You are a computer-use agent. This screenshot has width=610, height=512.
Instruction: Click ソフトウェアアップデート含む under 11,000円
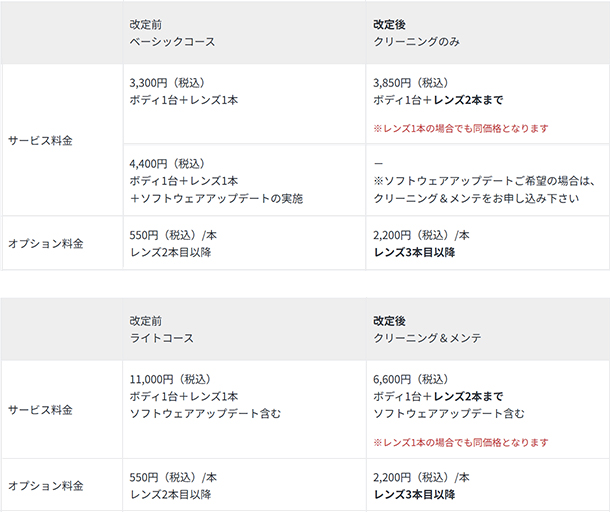[205, 414]
